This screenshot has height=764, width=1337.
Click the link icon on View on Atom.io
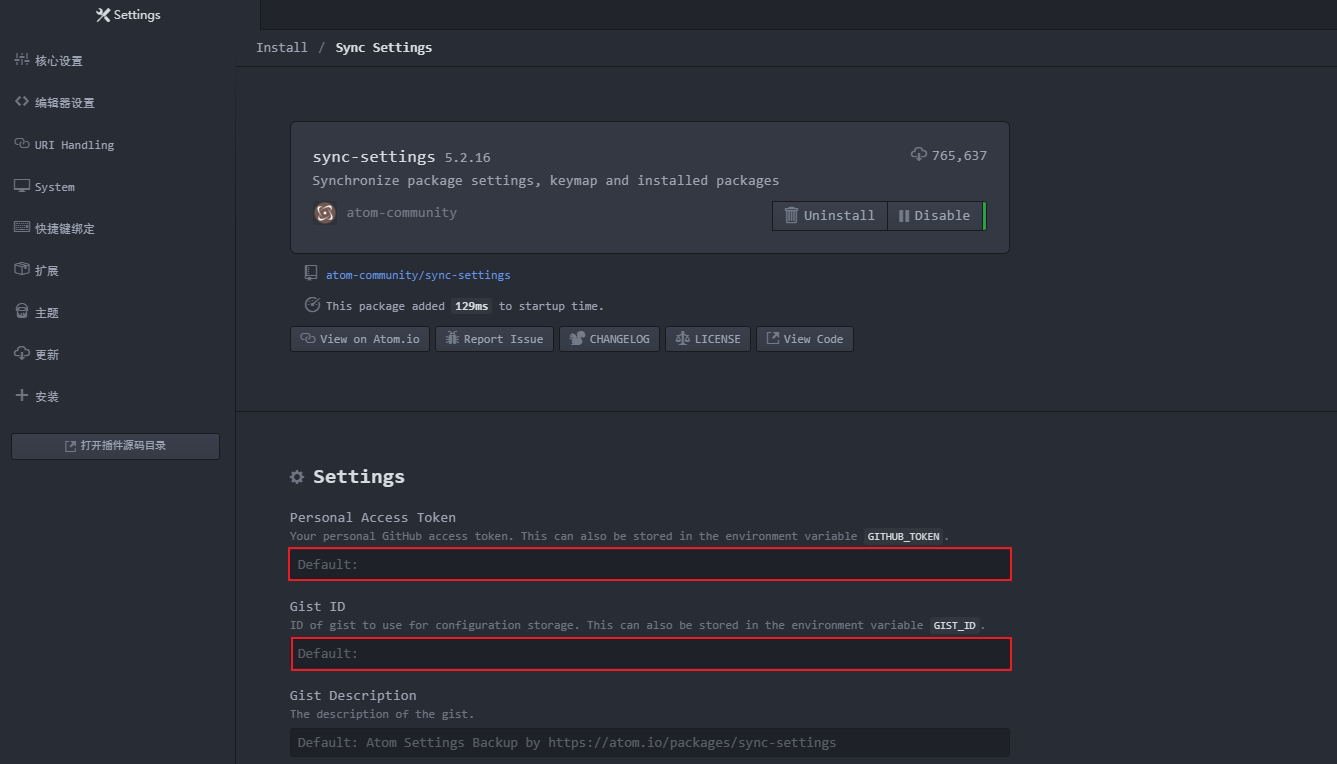[308, 339]
